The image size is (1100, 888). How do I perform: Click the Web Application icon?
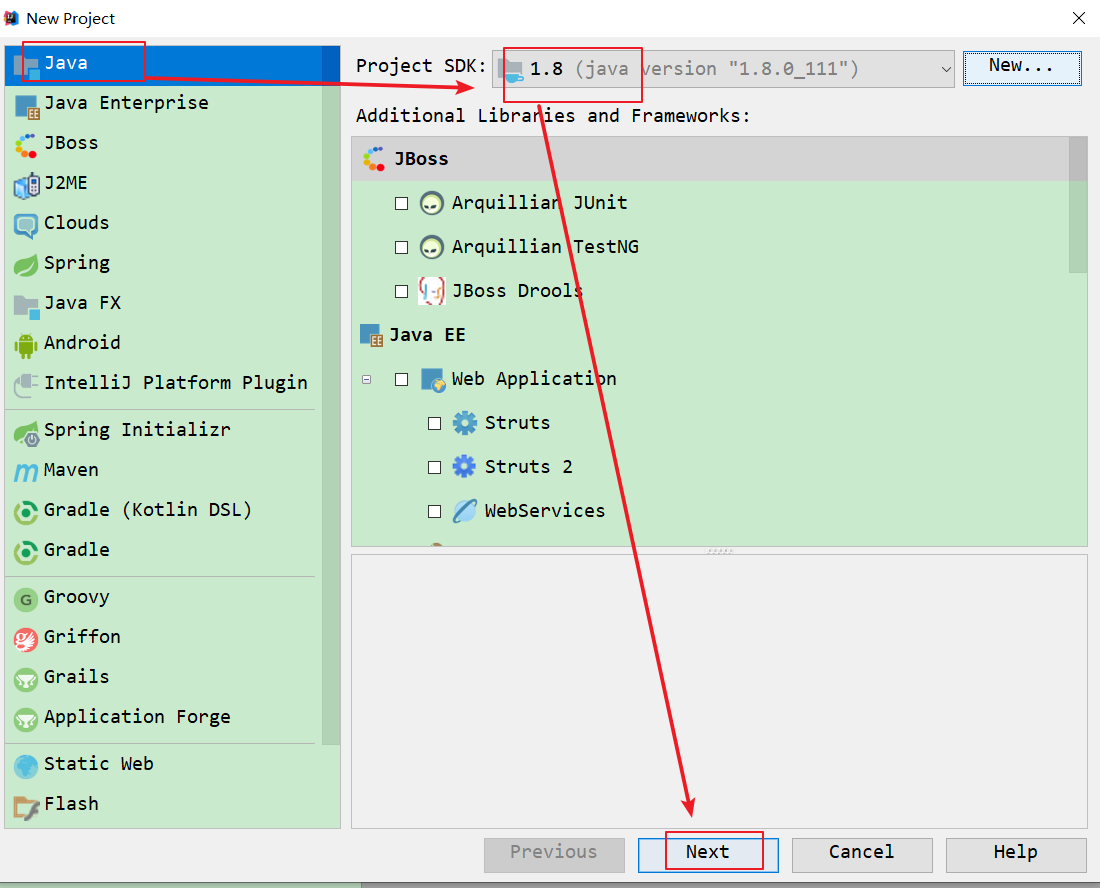433,380
